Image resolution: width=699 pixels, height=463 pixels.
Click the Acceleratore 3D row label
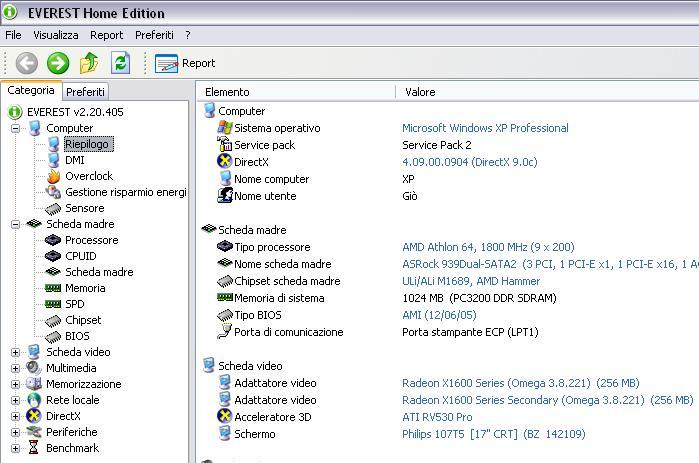pos(273,418)
